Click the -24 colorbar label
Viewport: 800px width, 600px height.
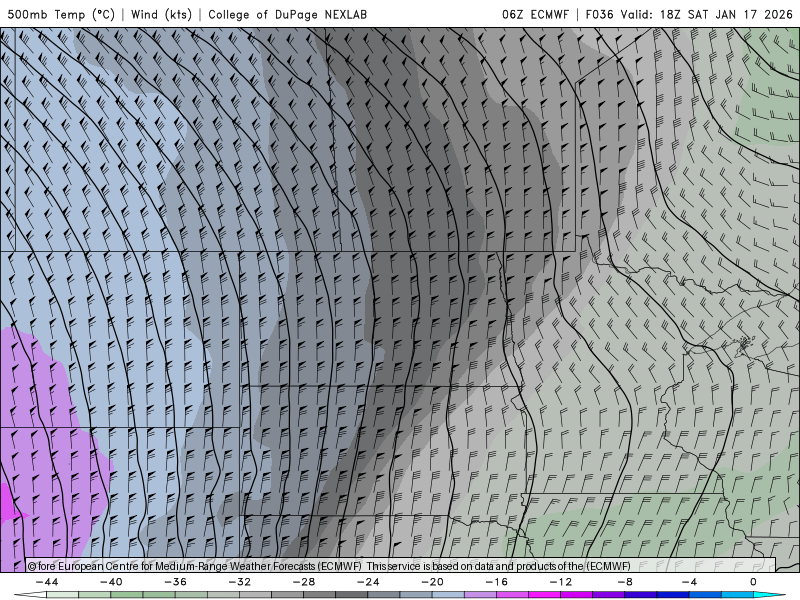point(368,582)
